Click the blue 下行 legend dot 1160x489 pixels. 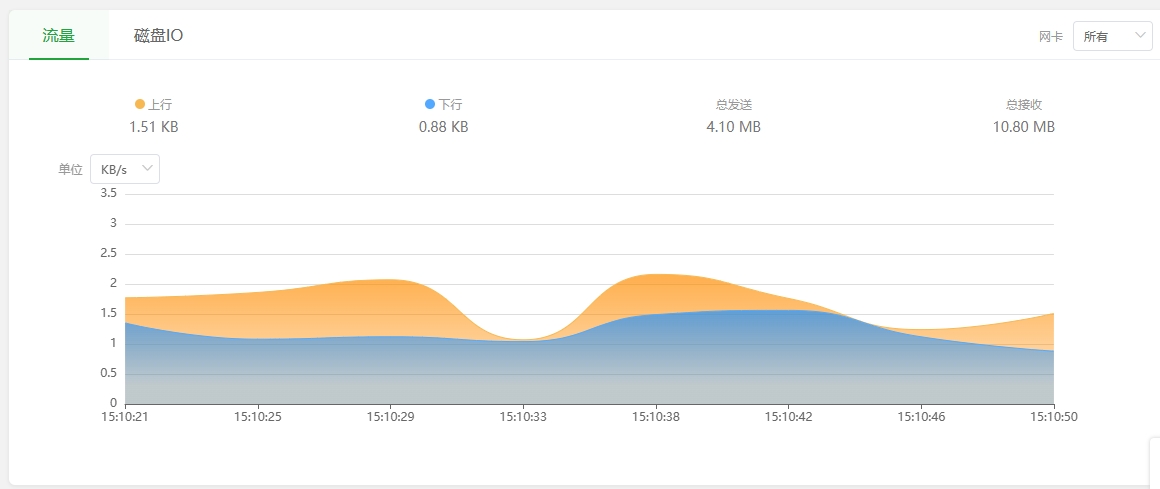click(430, 104)
